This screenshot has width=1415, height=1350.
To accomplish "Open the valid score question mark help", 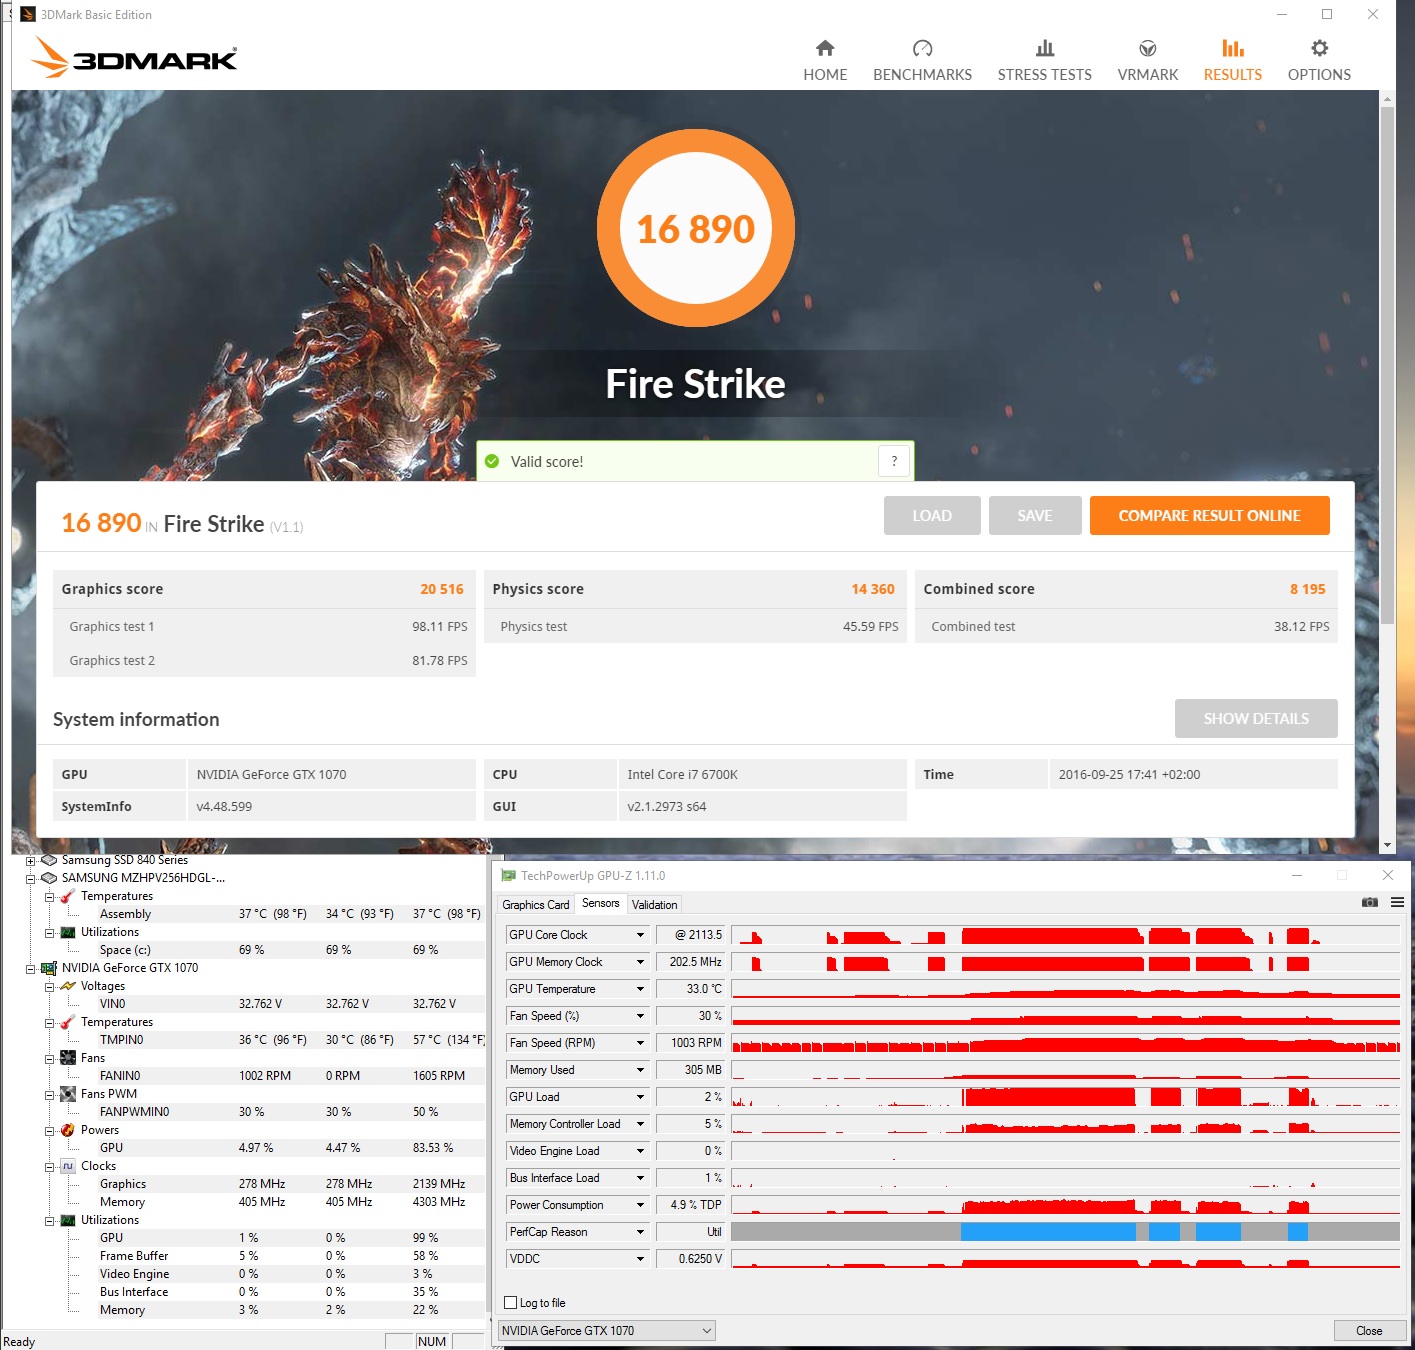I will coord(894,461).
